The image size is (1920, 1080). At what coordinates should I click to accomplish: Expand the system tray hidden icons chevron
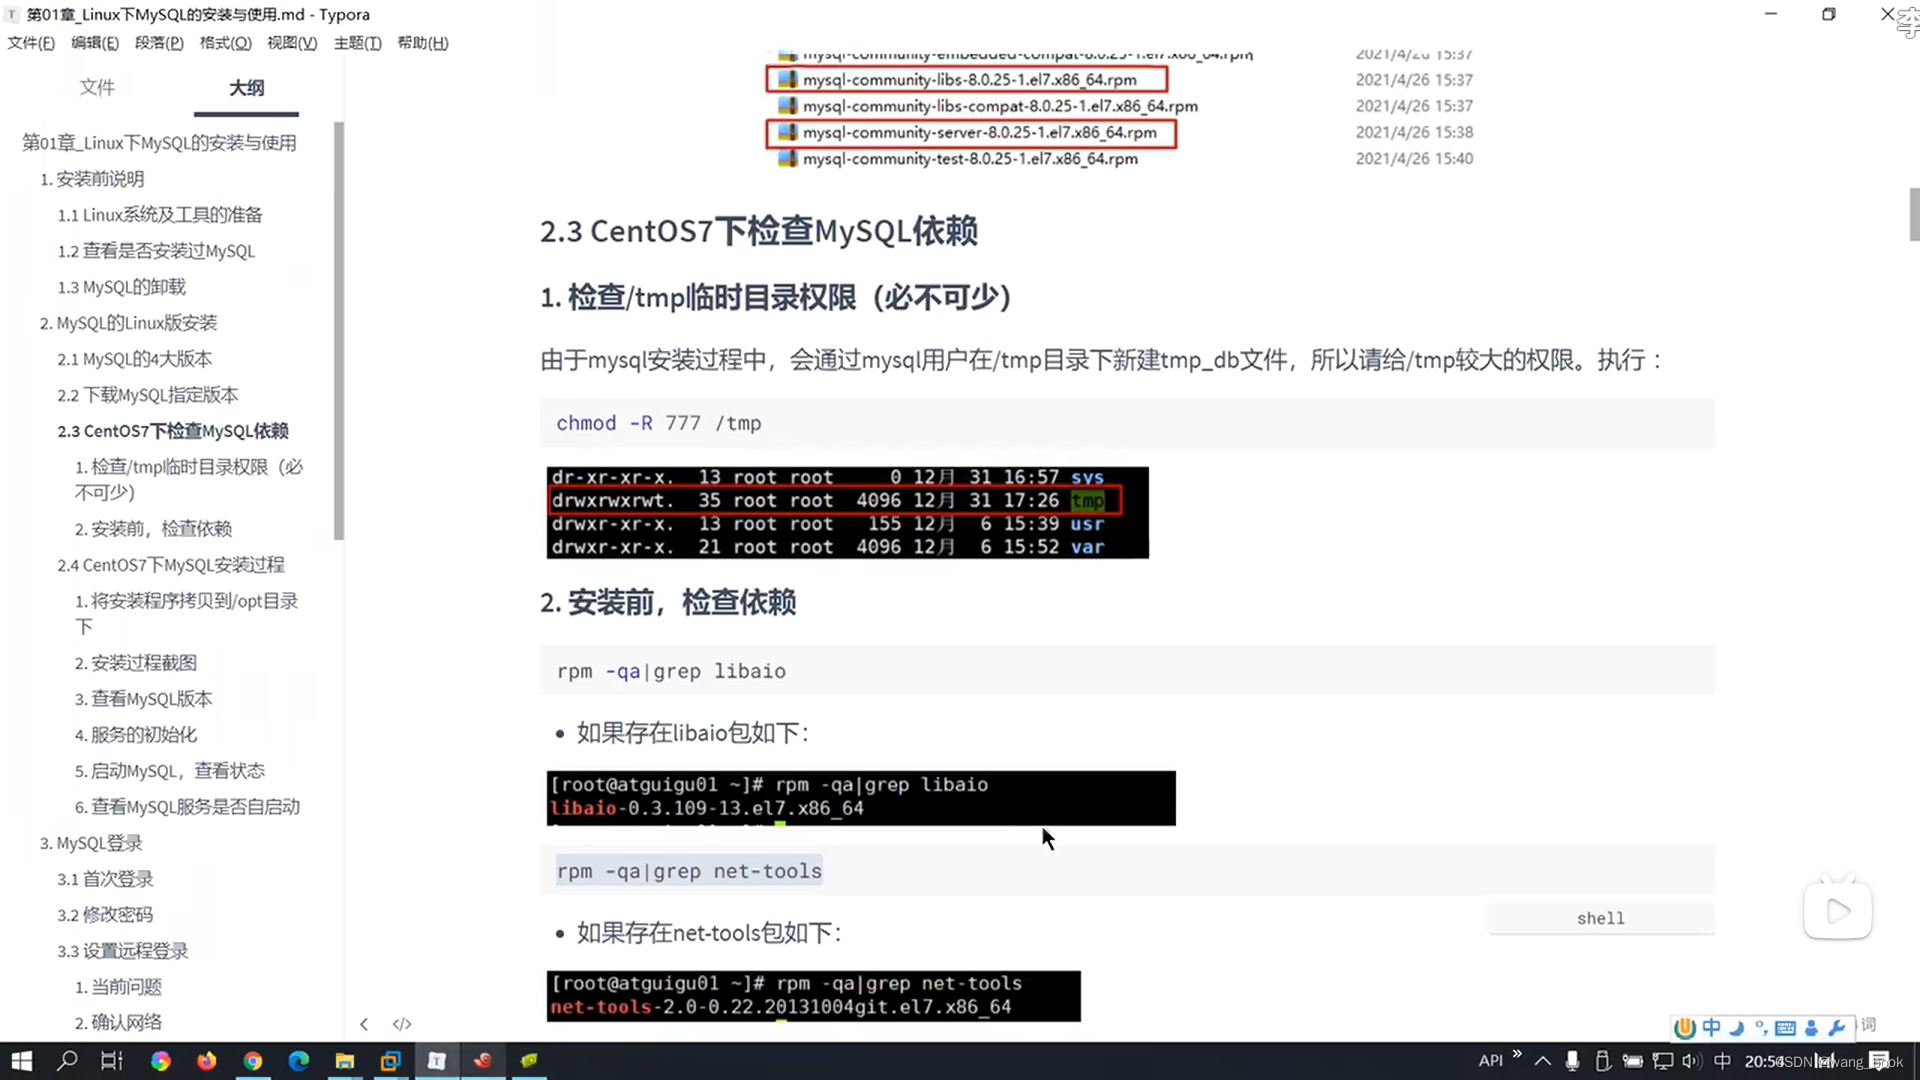(x=1543, y=1061)
